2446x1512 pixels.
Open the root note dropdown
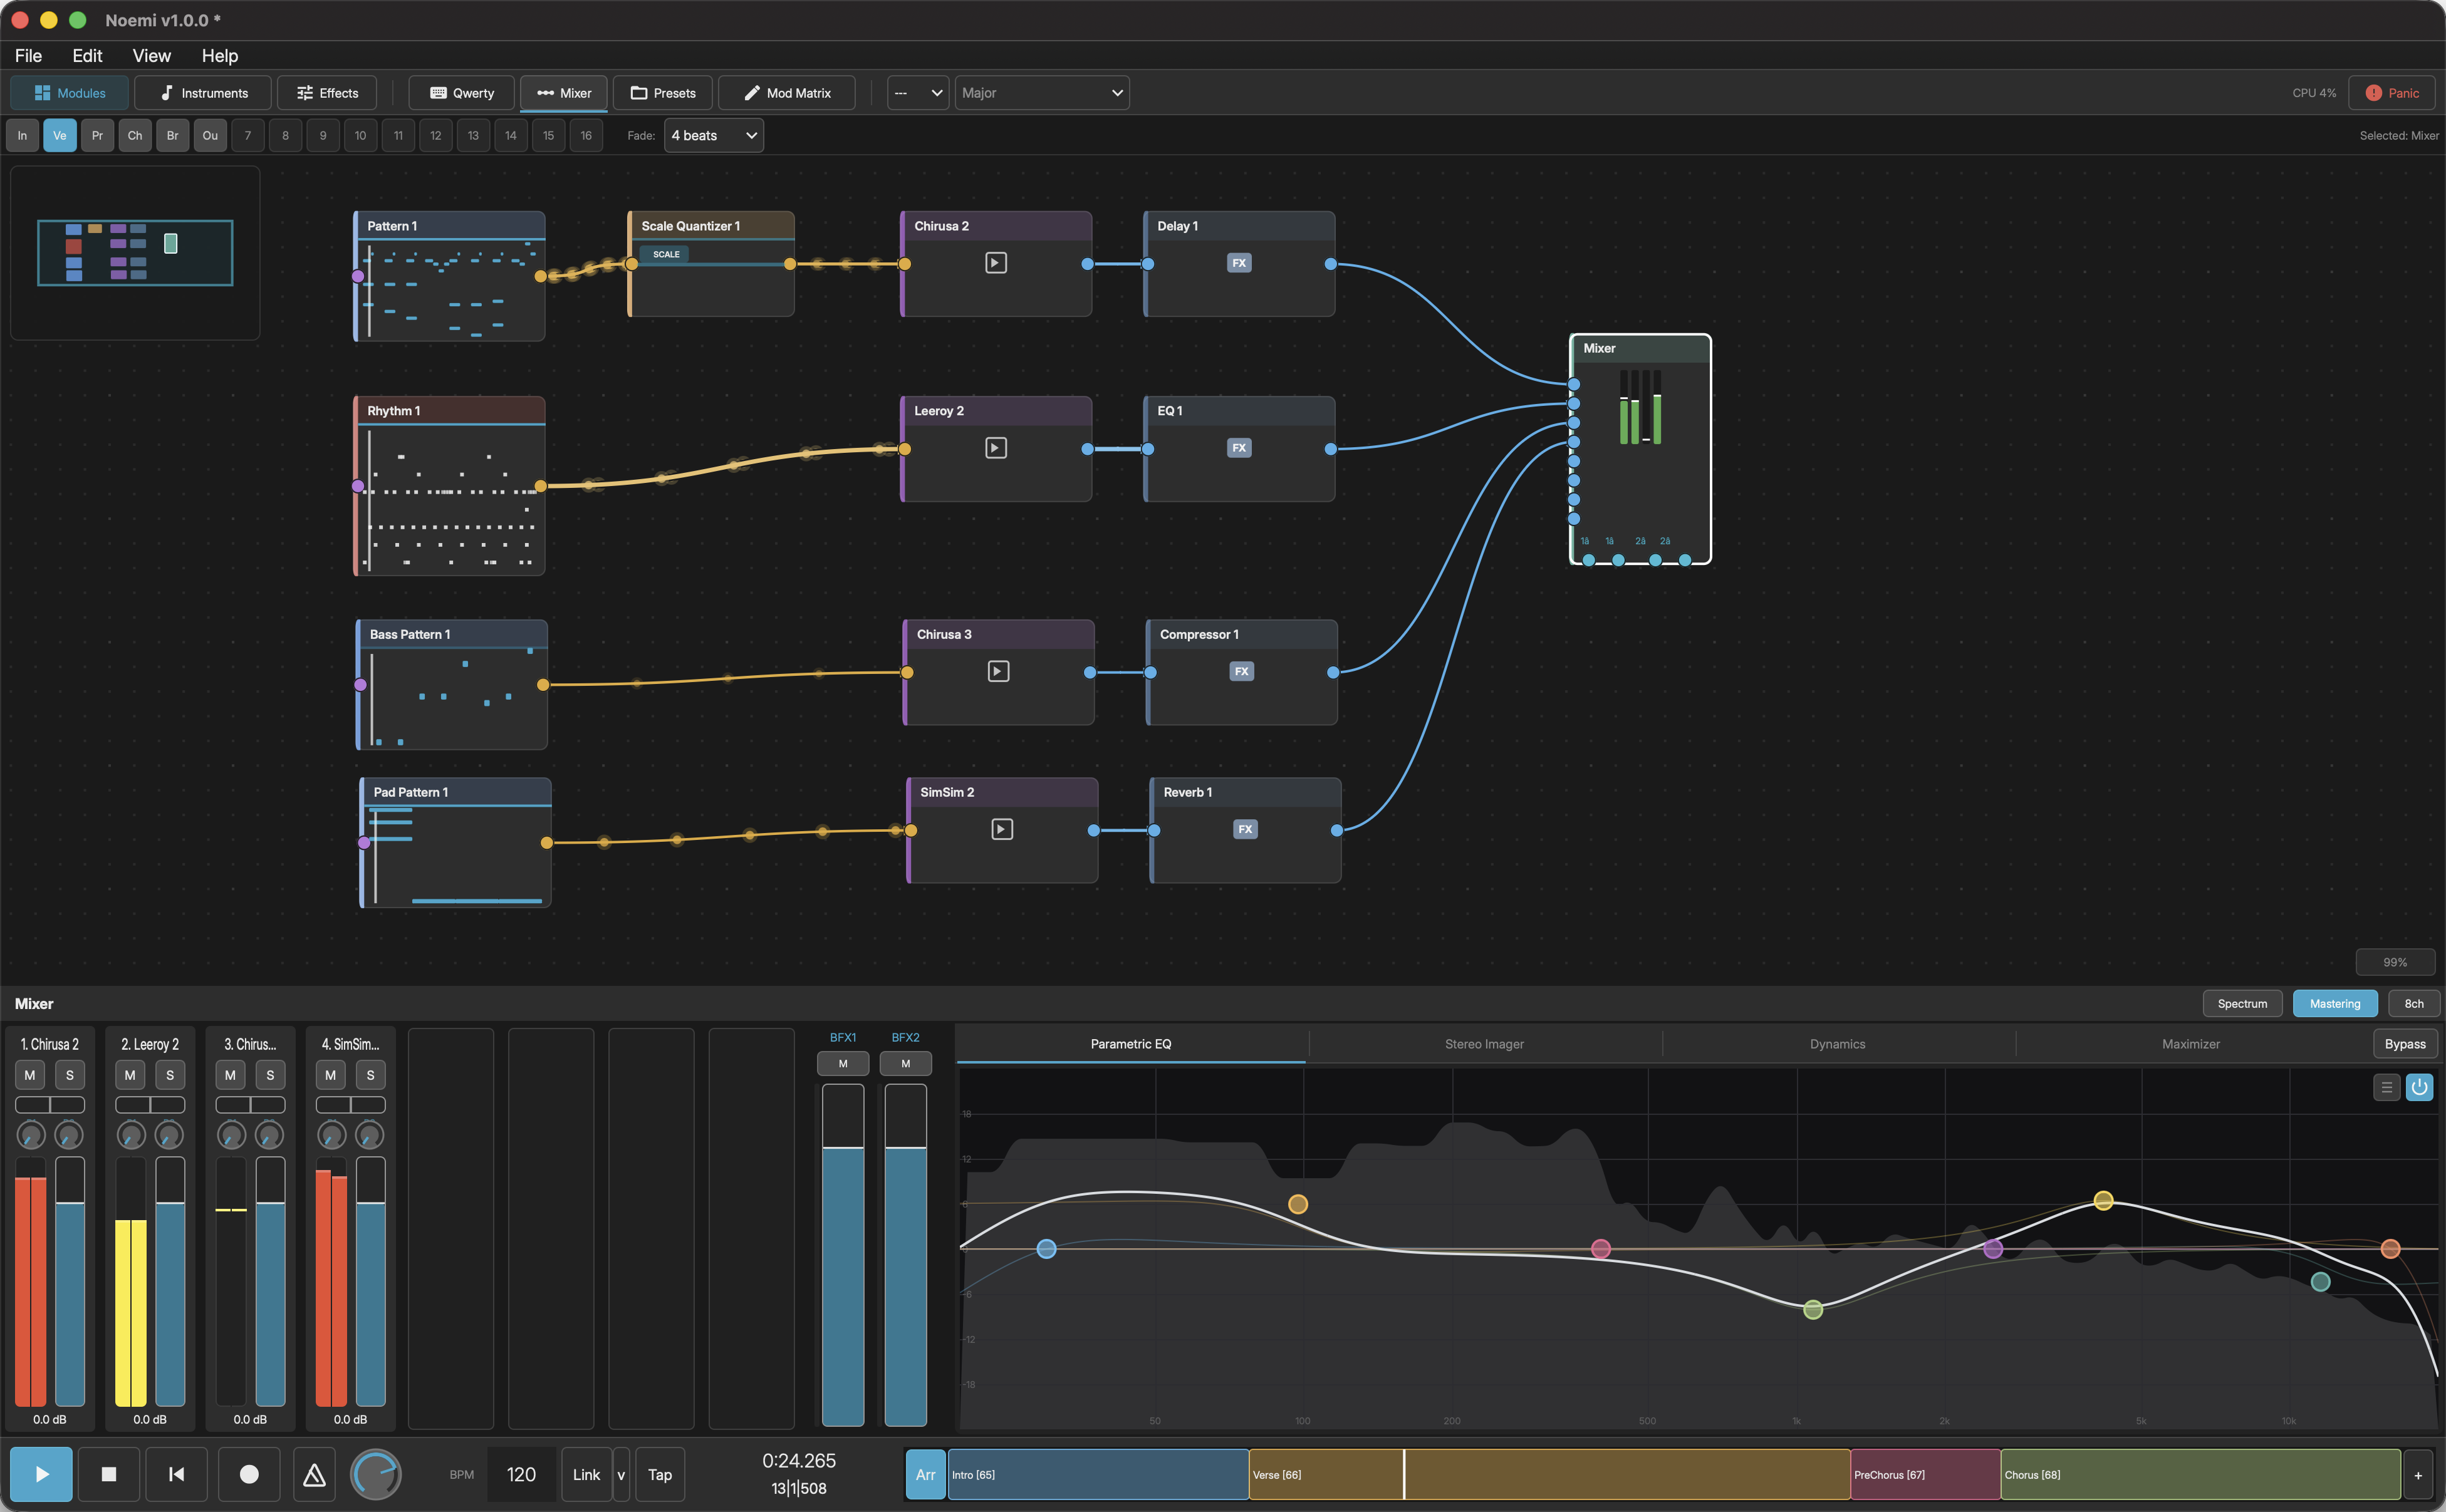pos(918,93)
